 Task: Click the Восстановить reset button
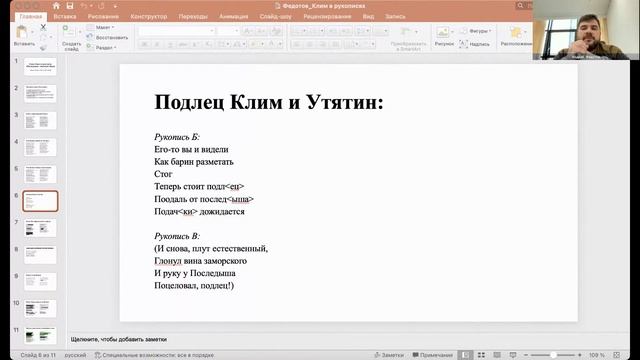click(x=108, y=38)
